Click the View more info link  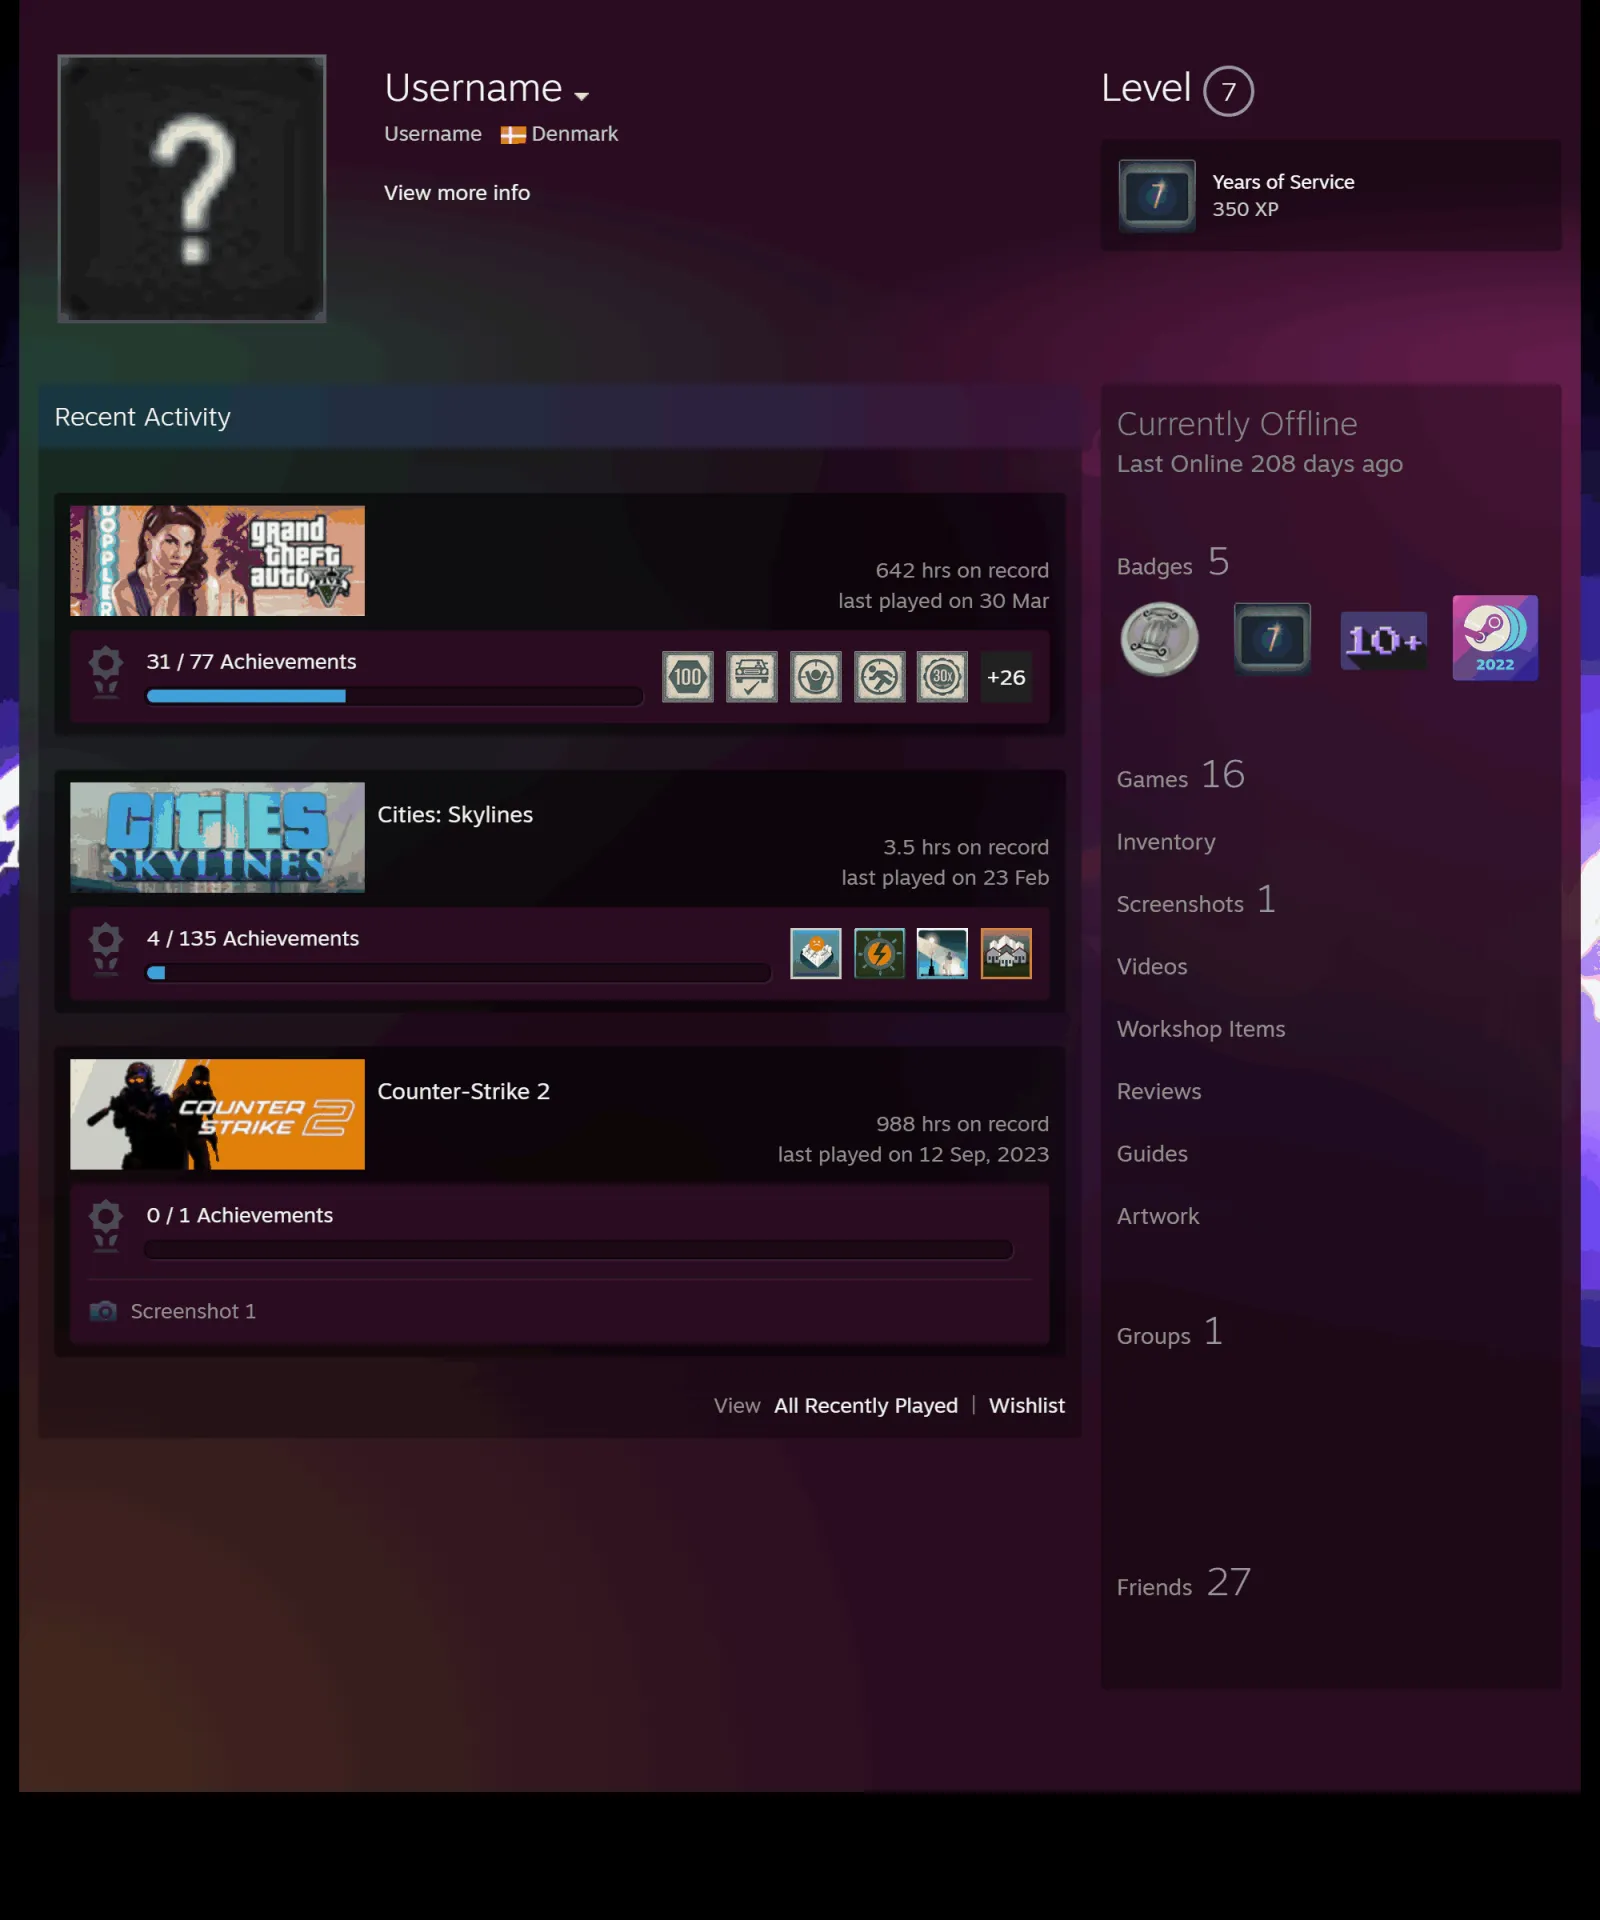(x=457, y=193)
